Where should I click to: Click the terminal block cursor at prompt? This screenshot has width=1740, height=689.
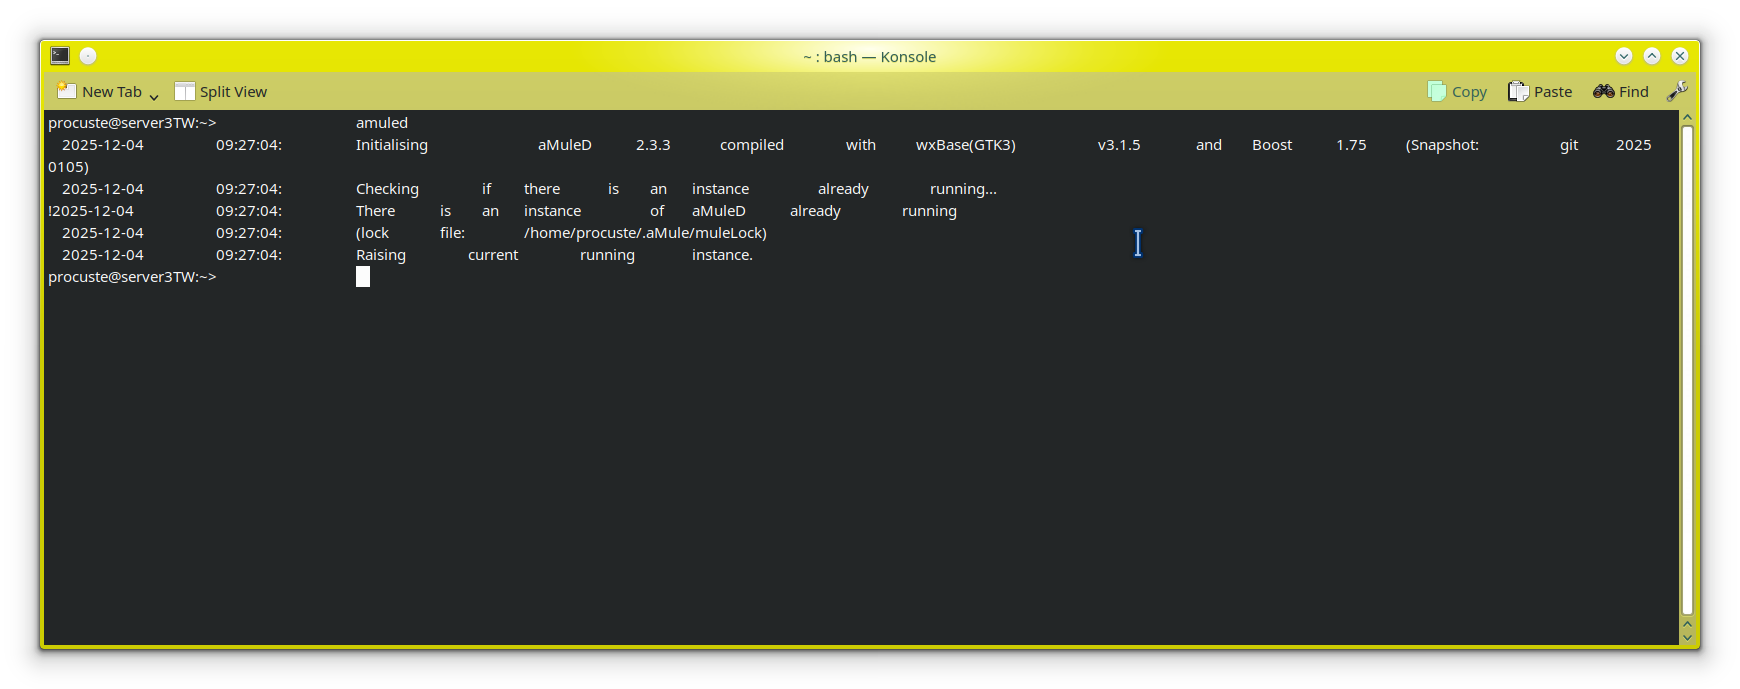pos(363,277)
